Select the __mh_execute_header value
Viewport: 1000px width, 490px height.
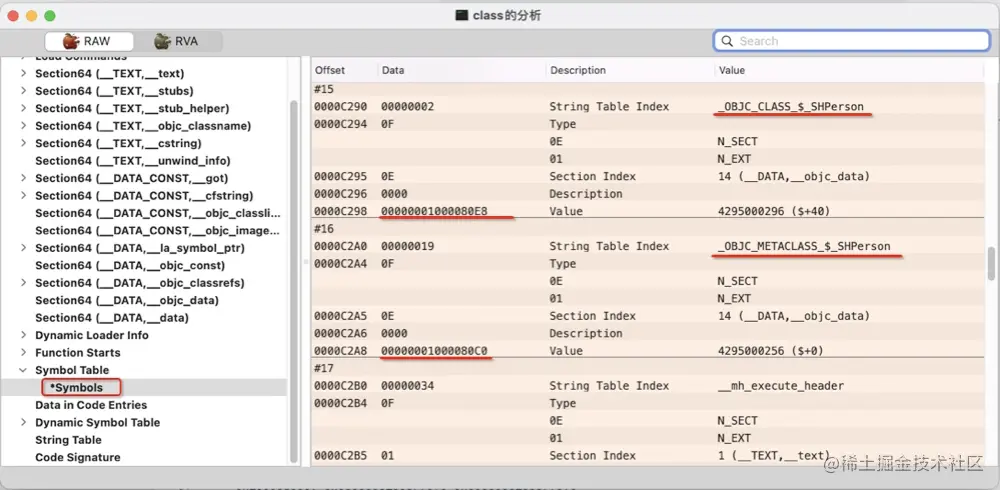(781, 386)
